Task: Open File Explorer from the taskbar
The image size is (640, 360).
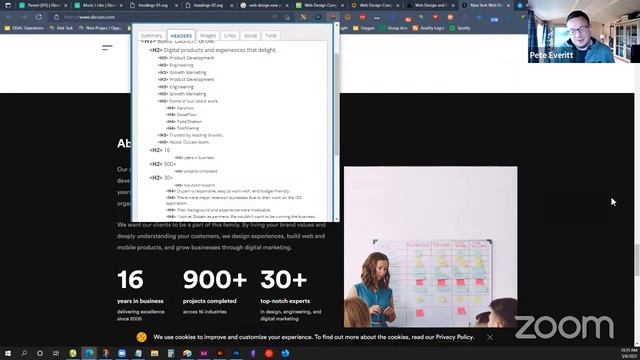Action: [x=154, y=353]
